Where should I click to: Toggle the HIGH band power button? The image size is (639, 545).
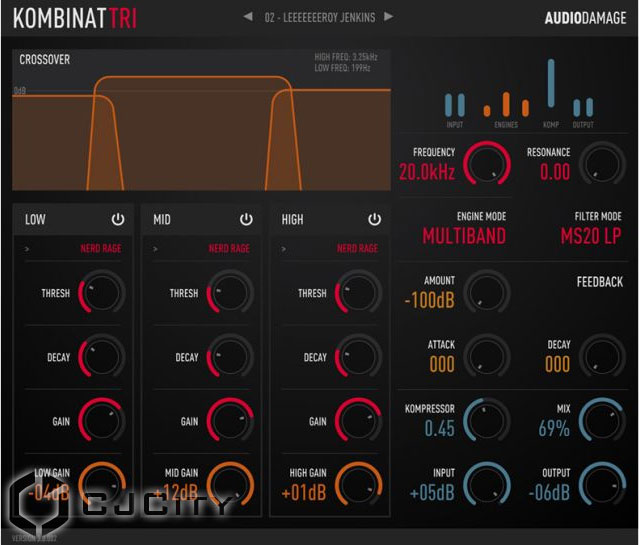click(x=375, y=219)
